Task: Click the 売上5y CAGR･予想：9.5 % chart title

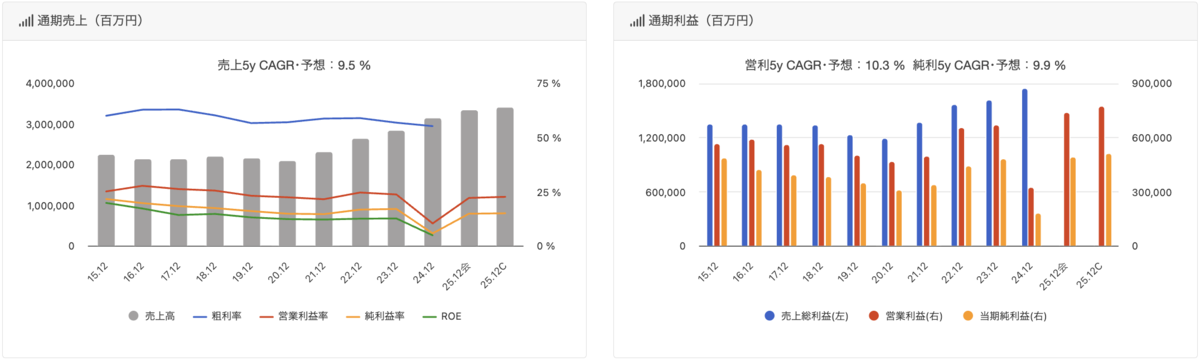Action: click(294, 65)
